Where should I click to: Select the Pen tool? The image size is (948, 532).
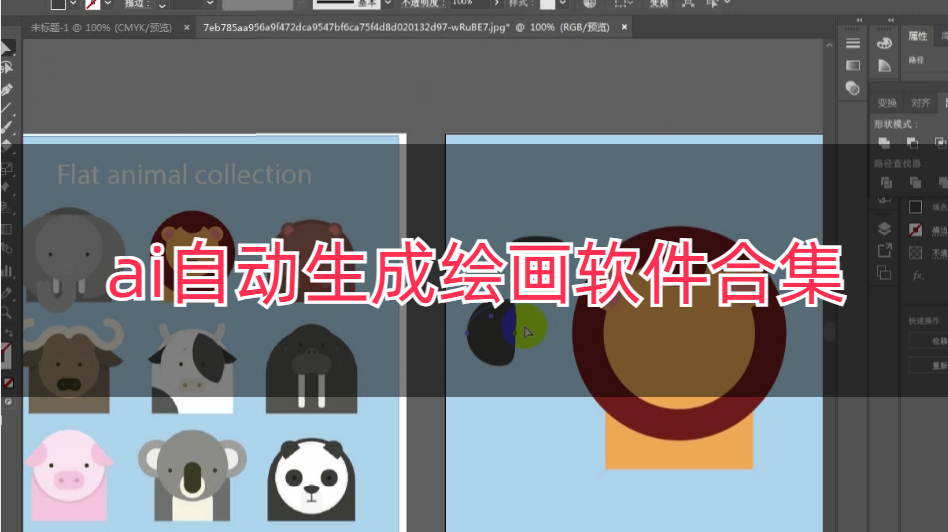coord(7,89)
